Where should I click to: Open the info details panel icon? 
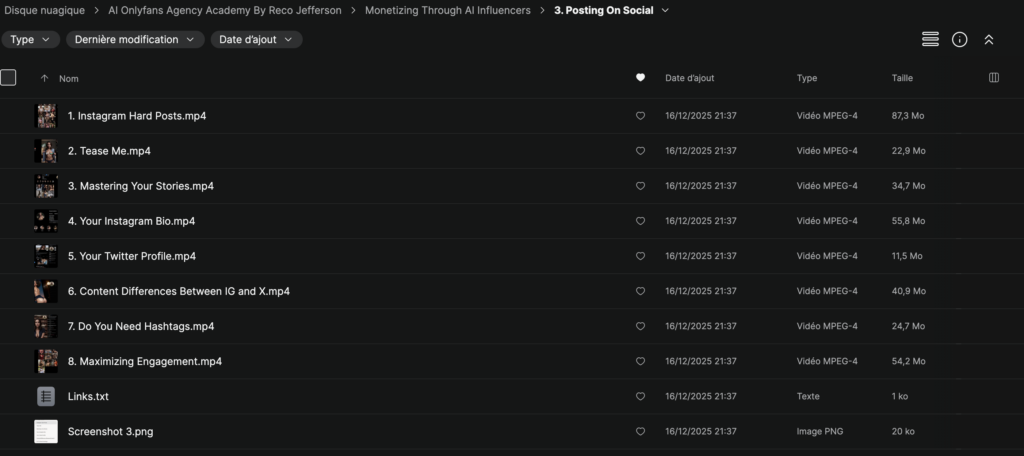coord(959,39)
